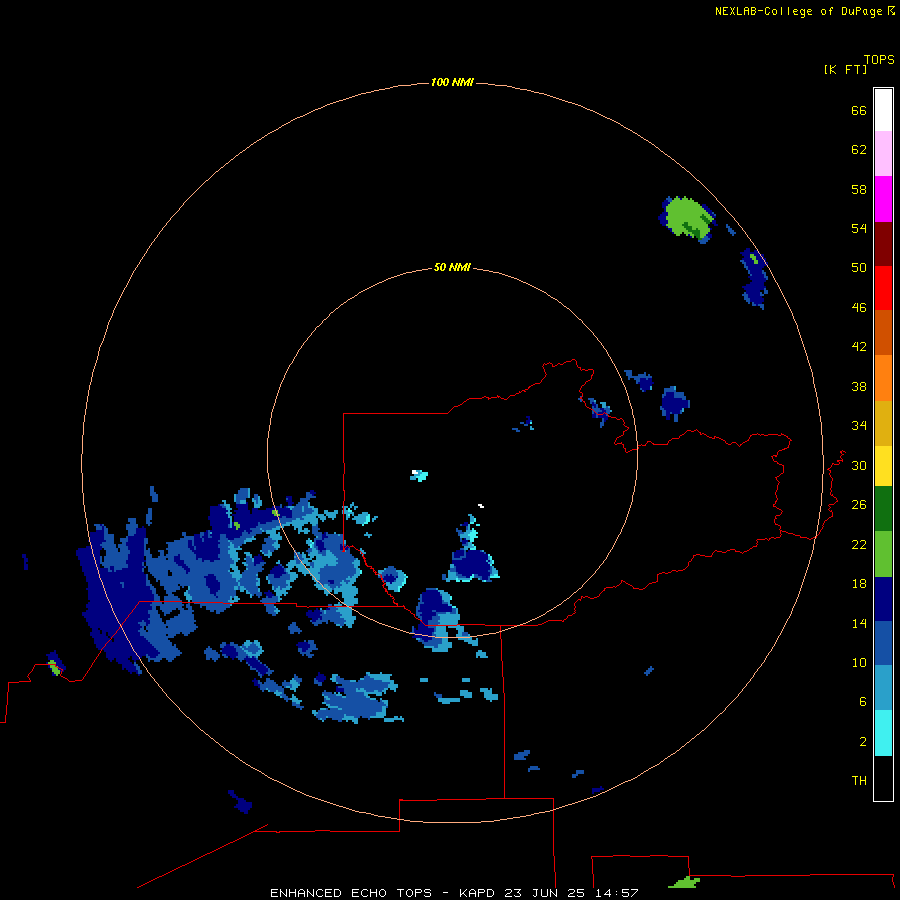Click the orange swatch above 38
Screen dimensions: 900x900
point(883,378)
